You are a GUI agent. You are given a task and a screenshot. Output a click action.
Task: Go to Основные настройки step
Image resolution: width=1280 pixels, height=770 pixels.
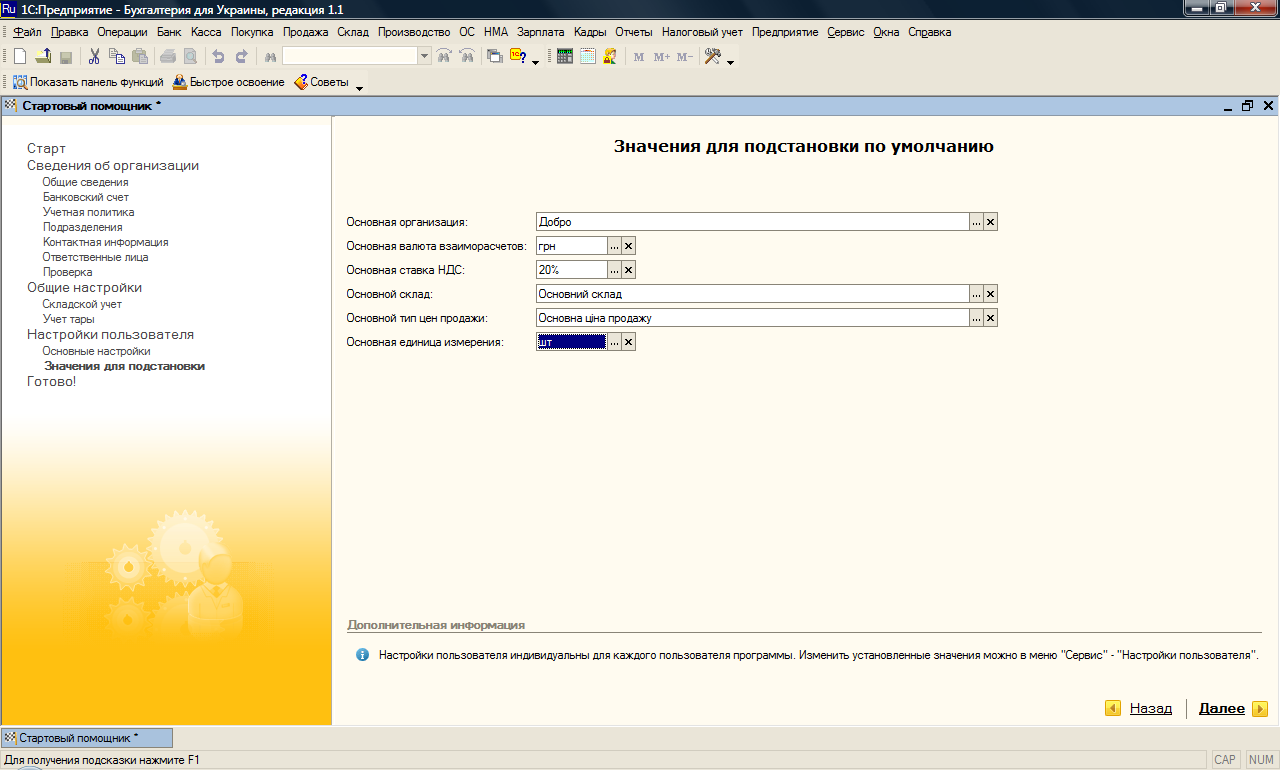pyautogui.click(x=96, y=351)
